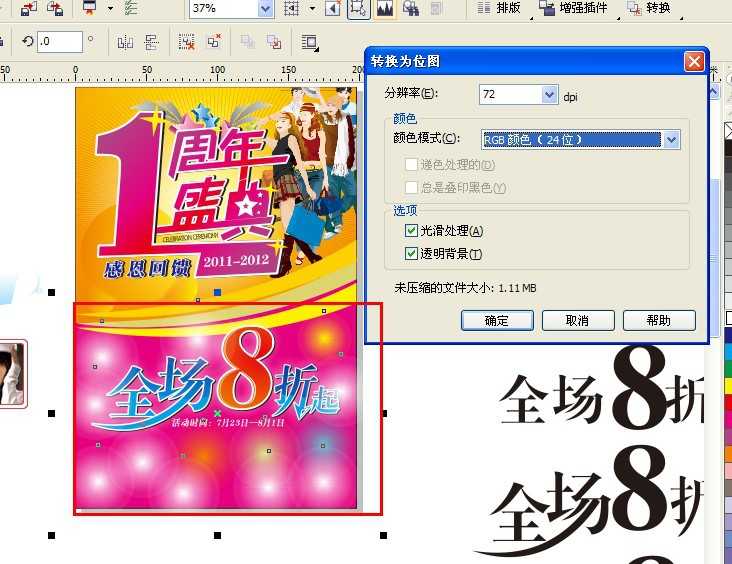Click the Ungroup All icon
Viewport: 732px width, 564px height.
(x=214, y=42)
